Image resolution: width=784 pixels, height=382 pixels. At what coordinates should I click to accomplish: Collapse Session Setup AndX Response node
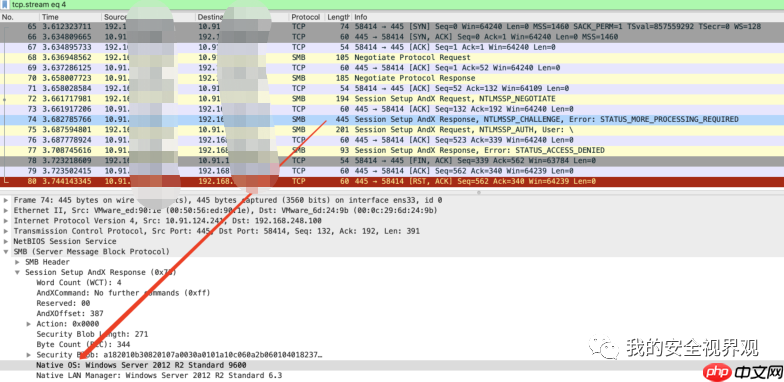18,272
